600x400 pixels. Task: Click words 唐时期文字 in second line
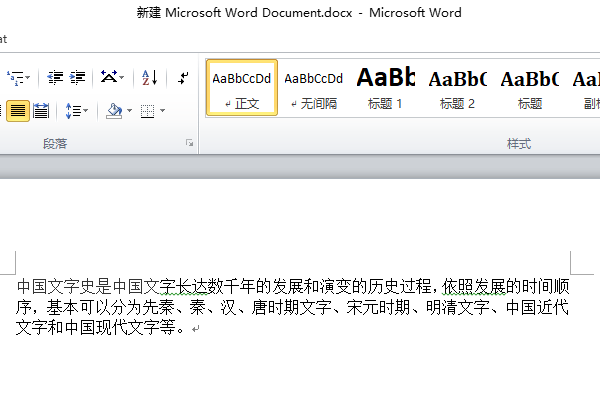(x=291, y=307)
